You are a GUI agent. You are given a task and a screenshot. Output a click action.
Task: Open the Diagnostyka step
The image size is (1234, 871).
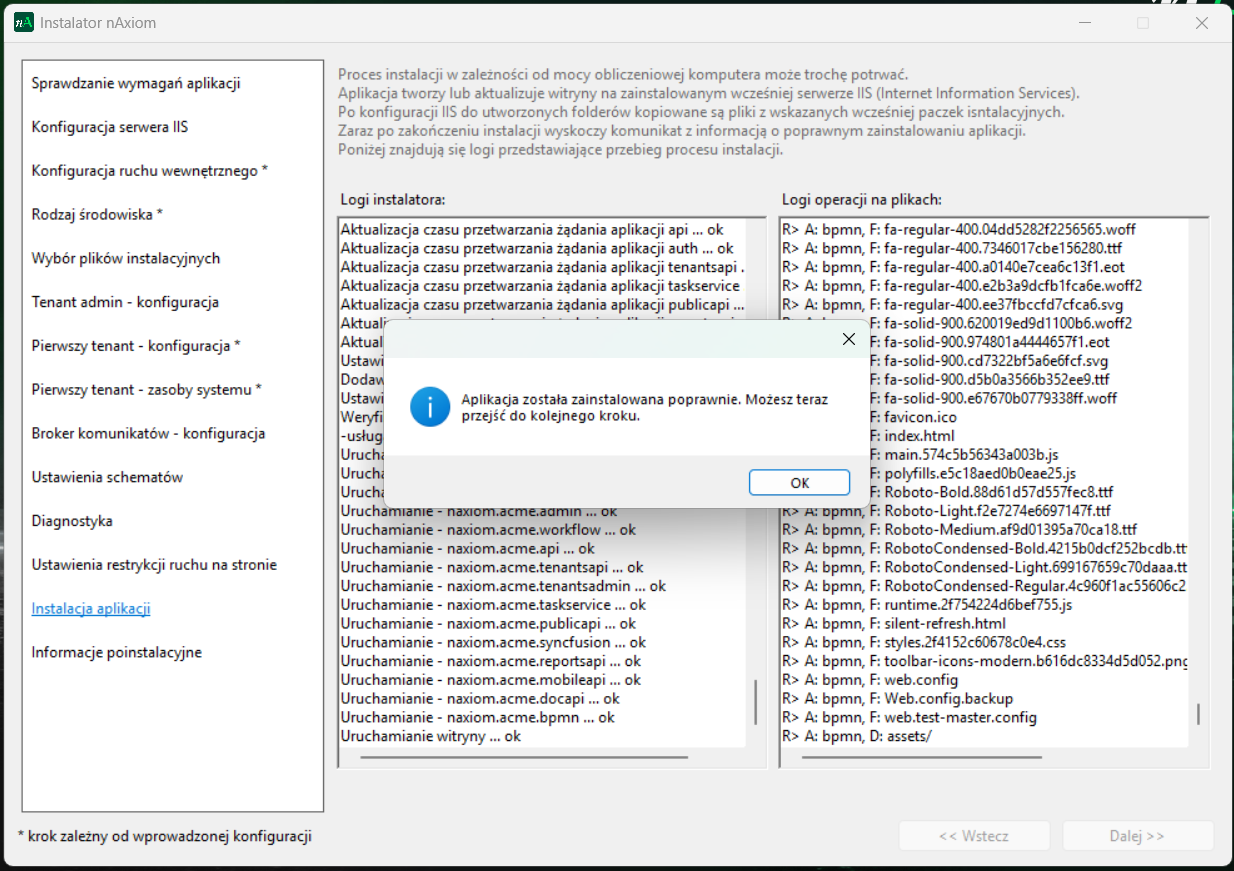(72, 521)
